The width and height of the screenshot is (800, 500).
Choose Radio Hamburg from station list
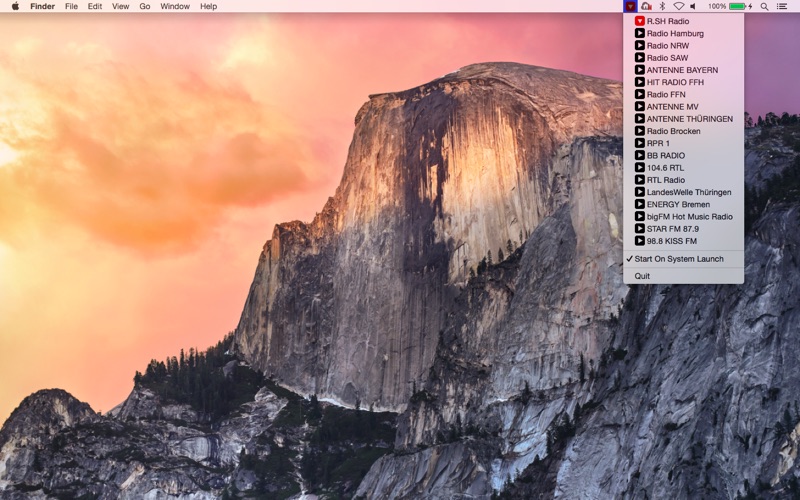[x=675, y=33]
